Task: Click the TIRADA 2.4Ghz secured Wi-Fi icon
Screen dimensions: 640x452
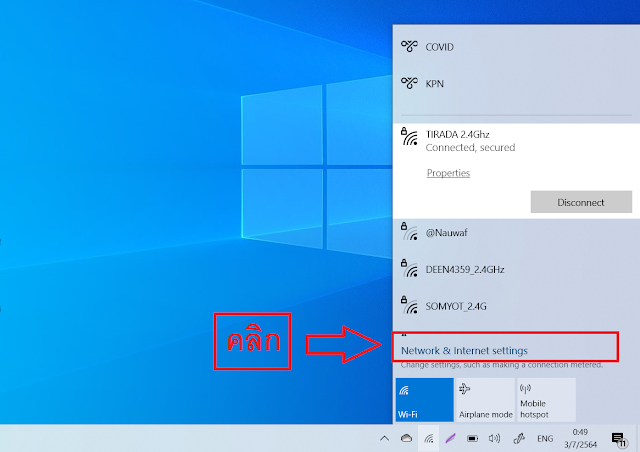Action: pyautogui.click(x=409, y=137)
